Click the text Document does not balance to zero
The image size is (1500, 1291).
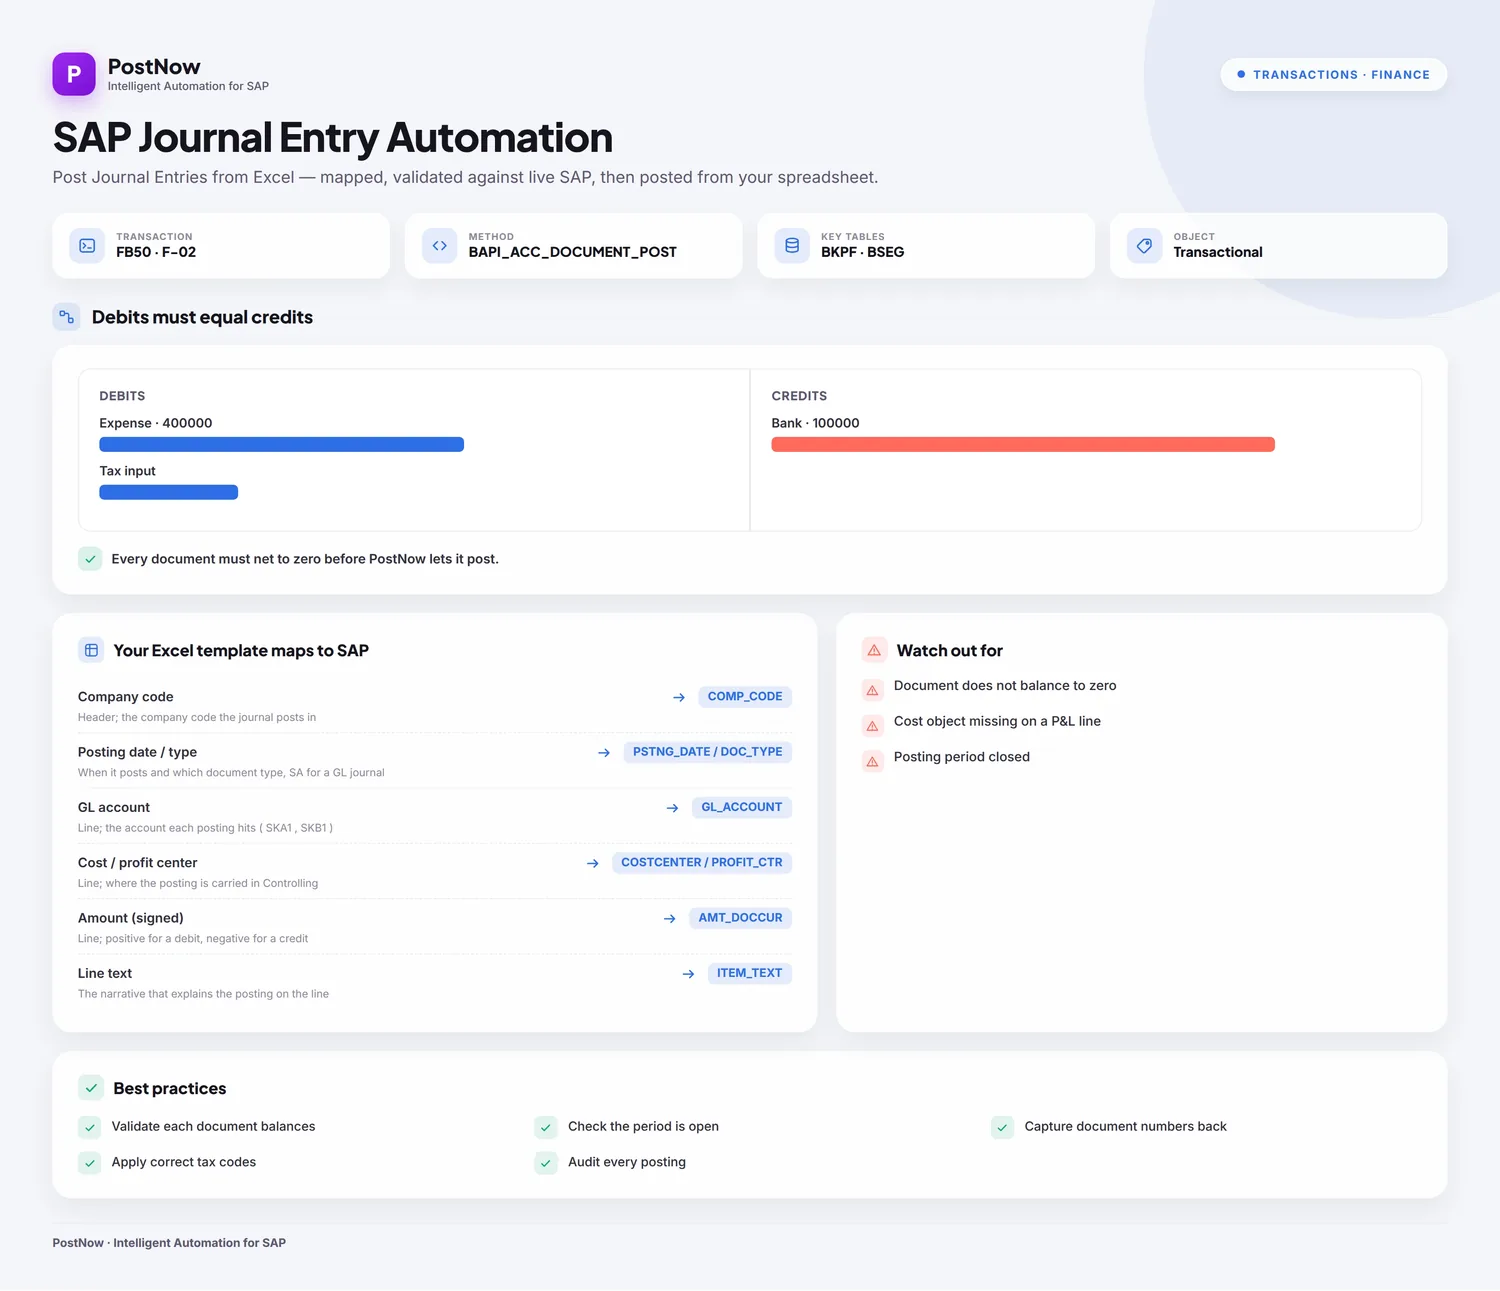point(1005,686)
